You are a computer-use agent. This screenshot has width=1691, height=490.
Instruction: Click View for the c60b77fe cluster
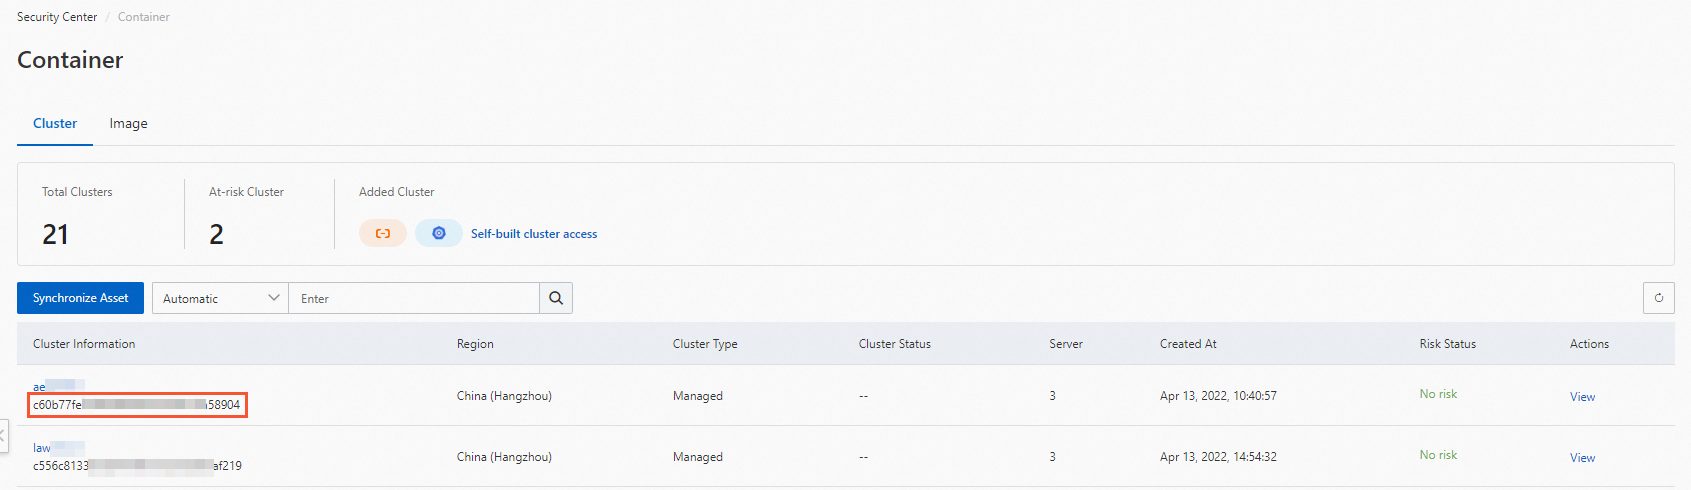(x=1582, y=397)
